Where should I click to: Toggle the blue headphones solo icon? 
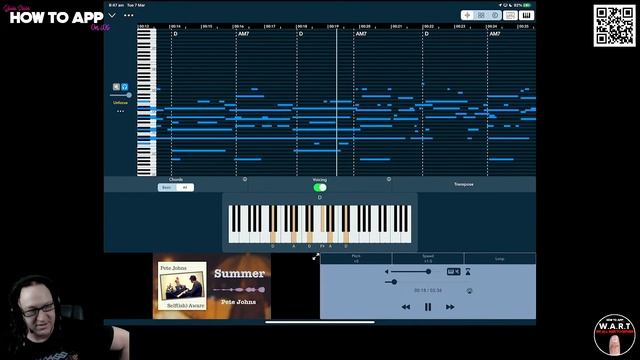point(125,87)
